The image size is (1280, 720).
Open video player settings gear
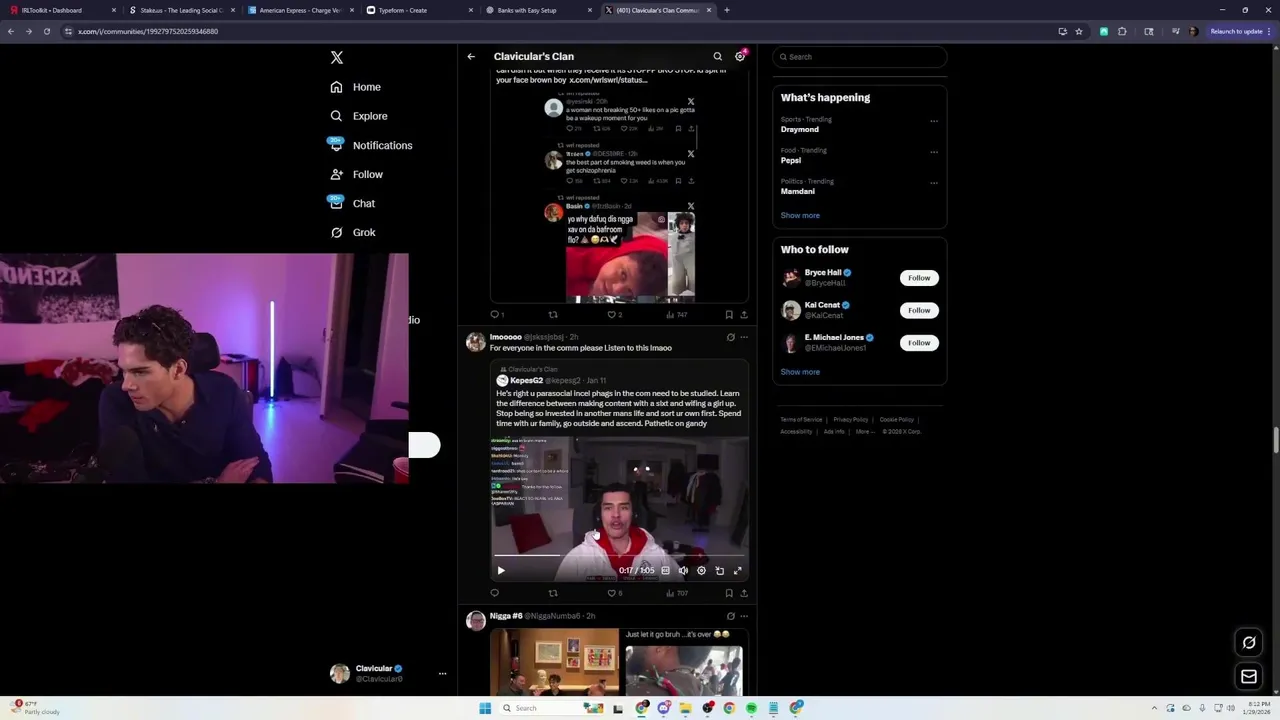[x=701, y=570]
